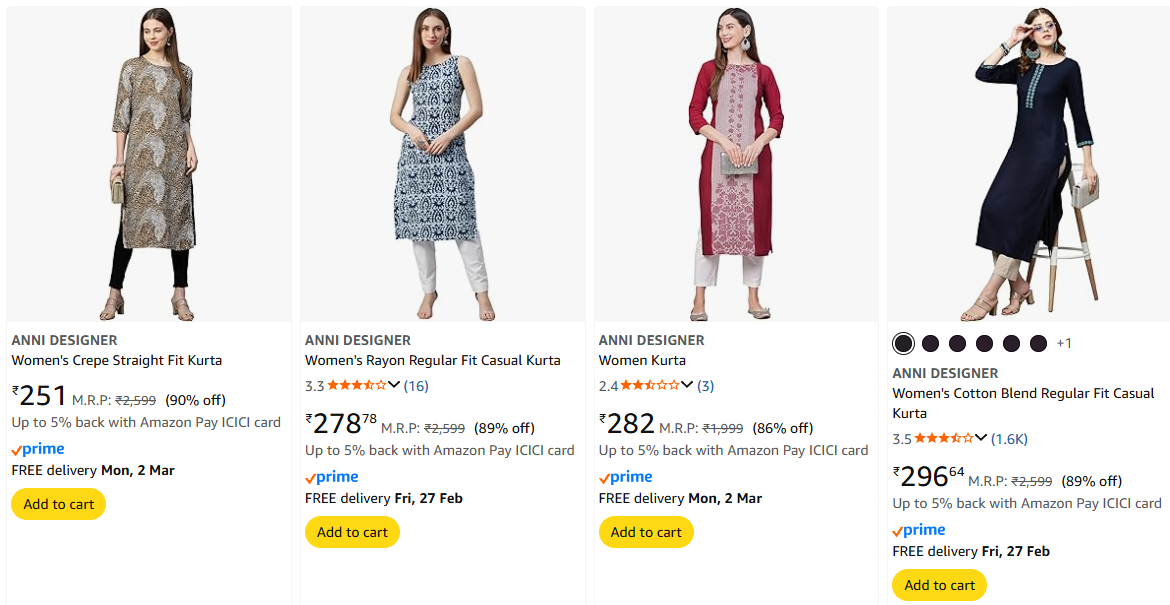
Task: Show more colors via the +1 link
Action: (1064, 343)
